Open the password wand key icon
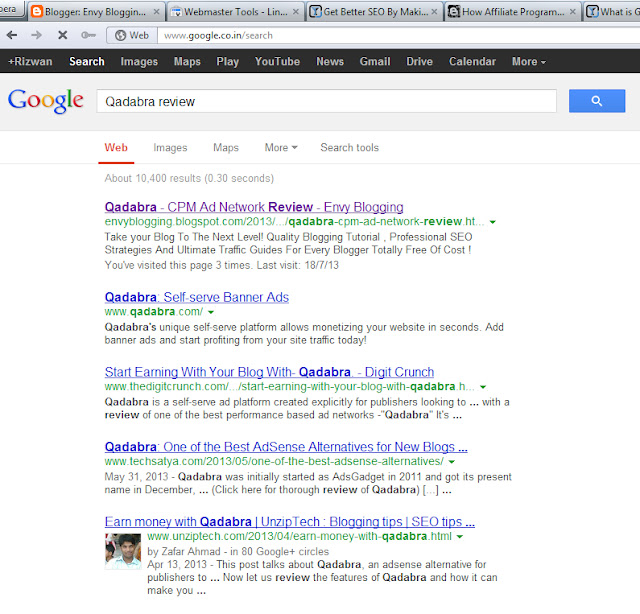This screenshot has width=640, height=614. click(88, 35)
